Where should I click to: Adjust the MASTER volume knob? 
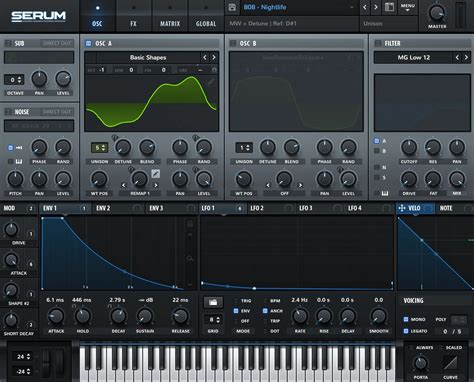click(x=437, y=13)
